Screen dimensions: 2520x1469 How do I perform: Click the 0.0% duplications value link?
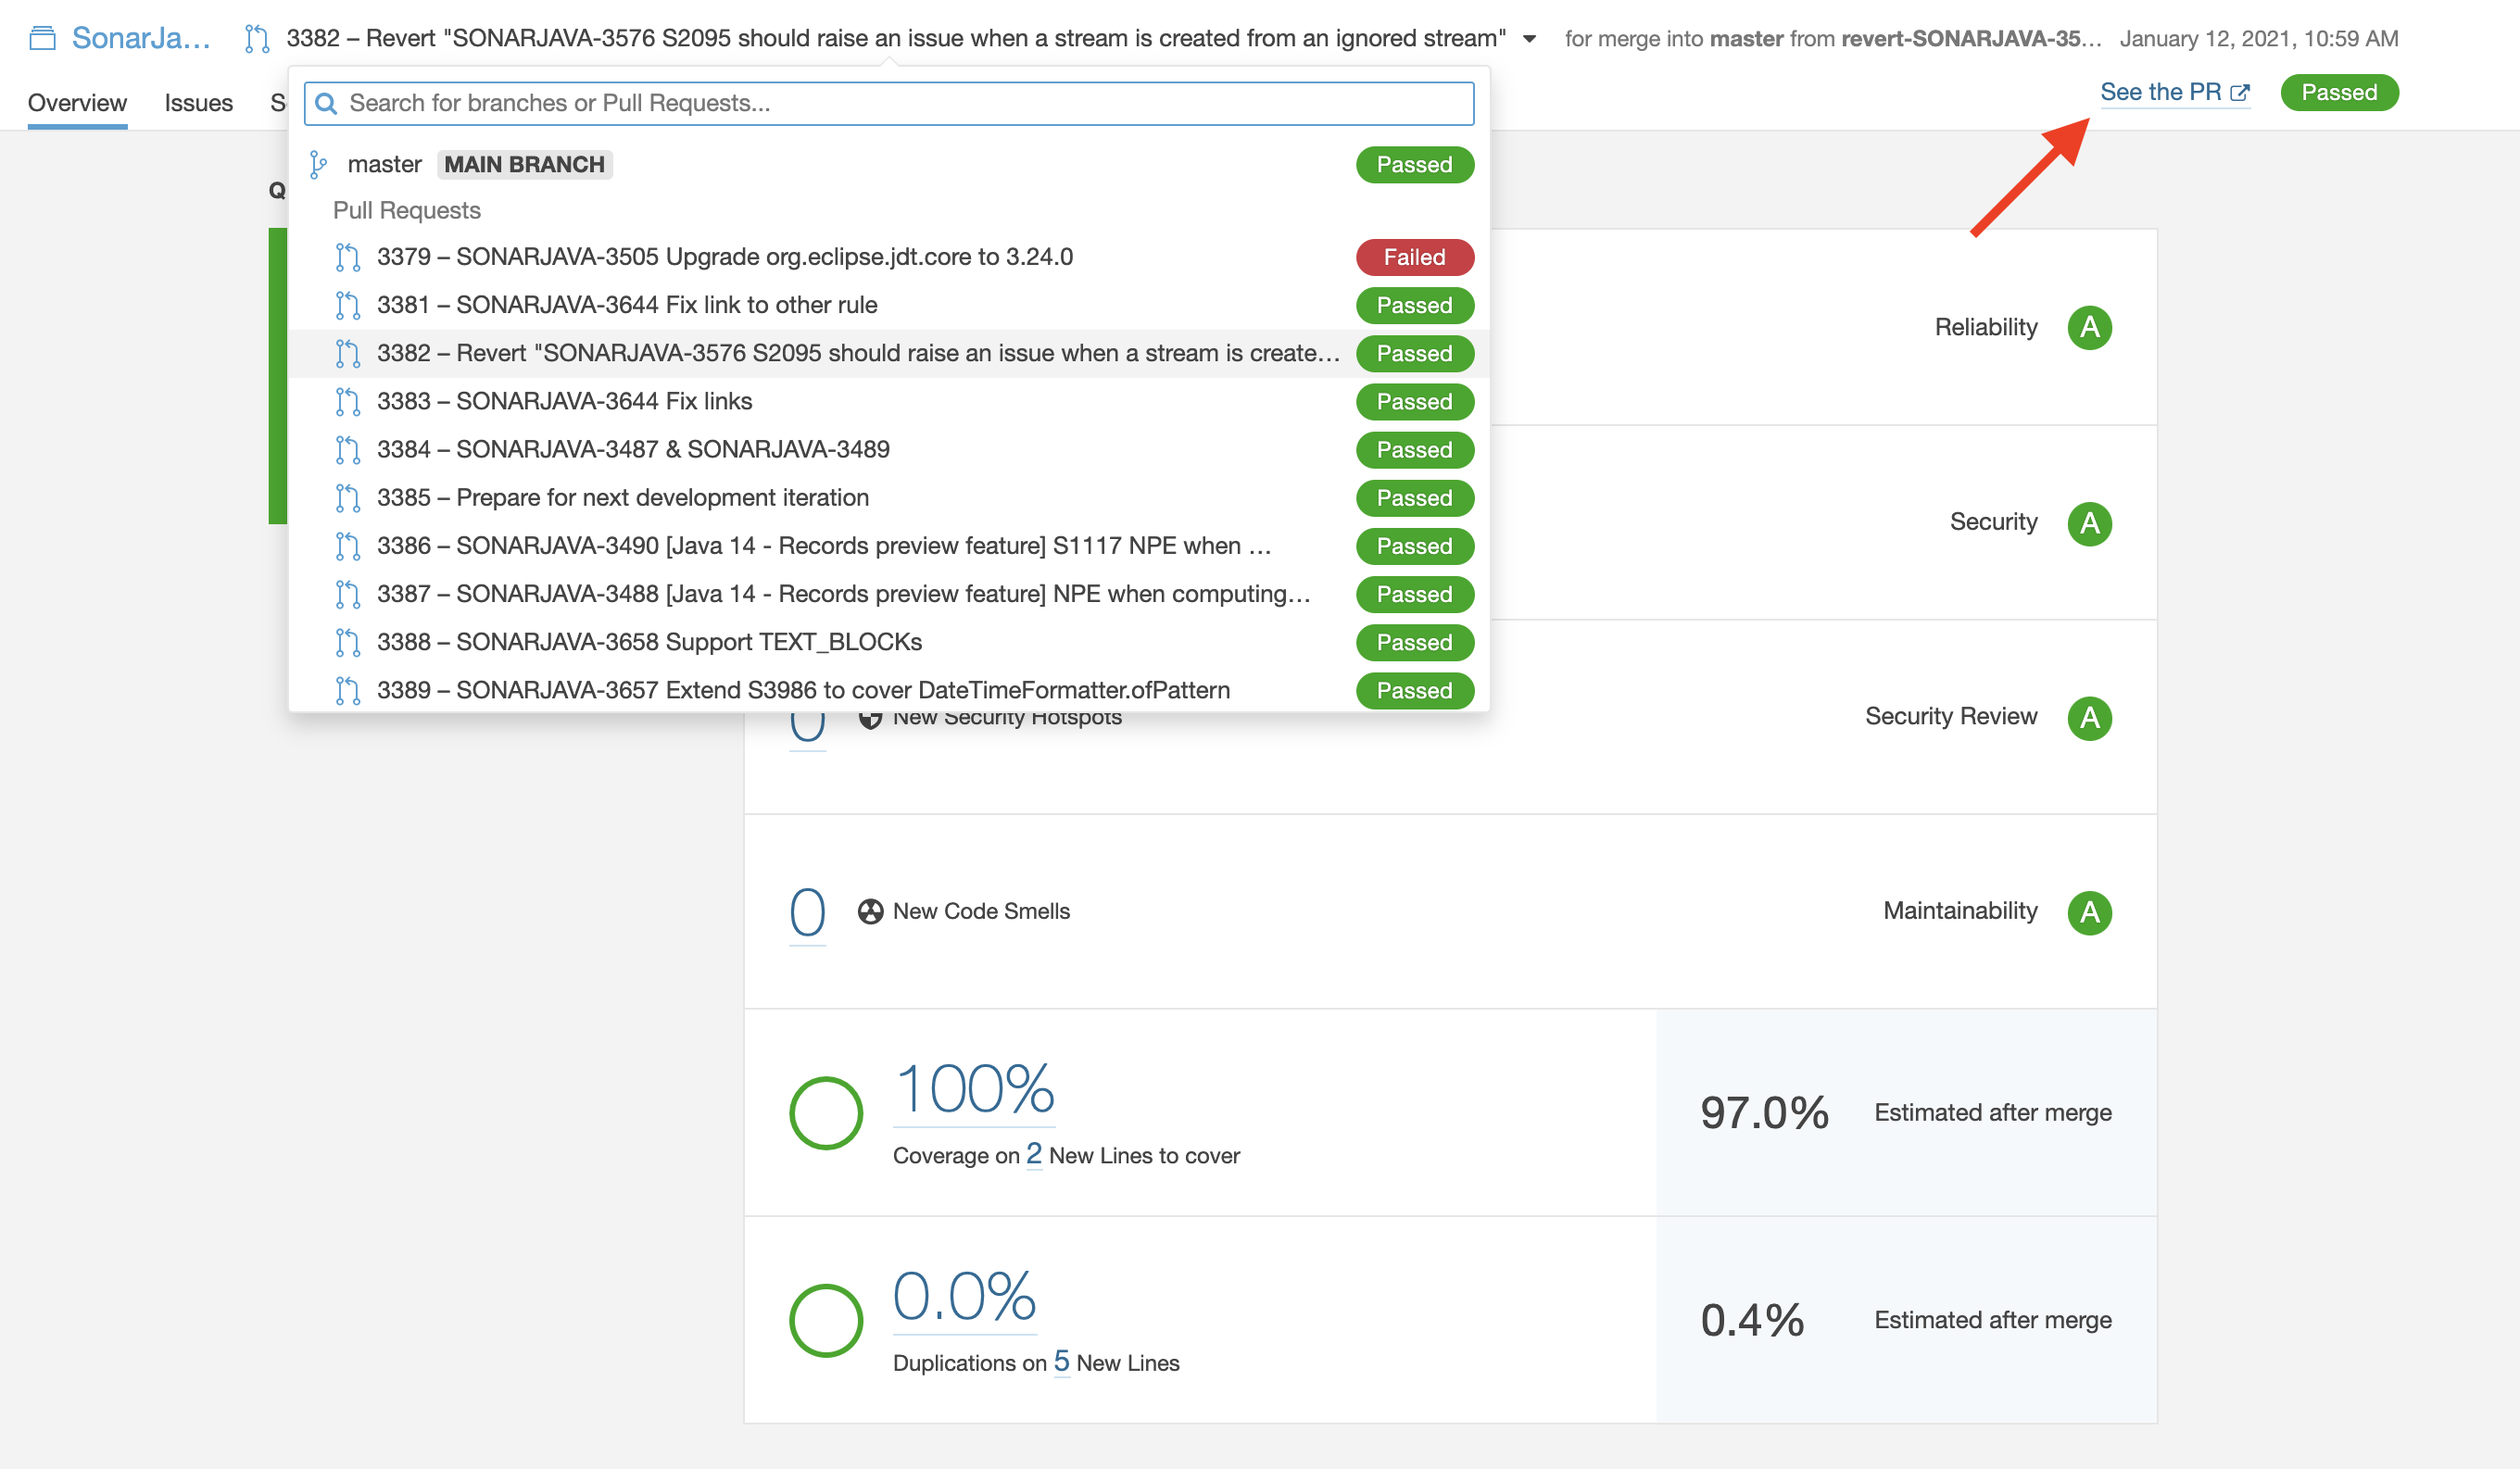click(964, 1296)
